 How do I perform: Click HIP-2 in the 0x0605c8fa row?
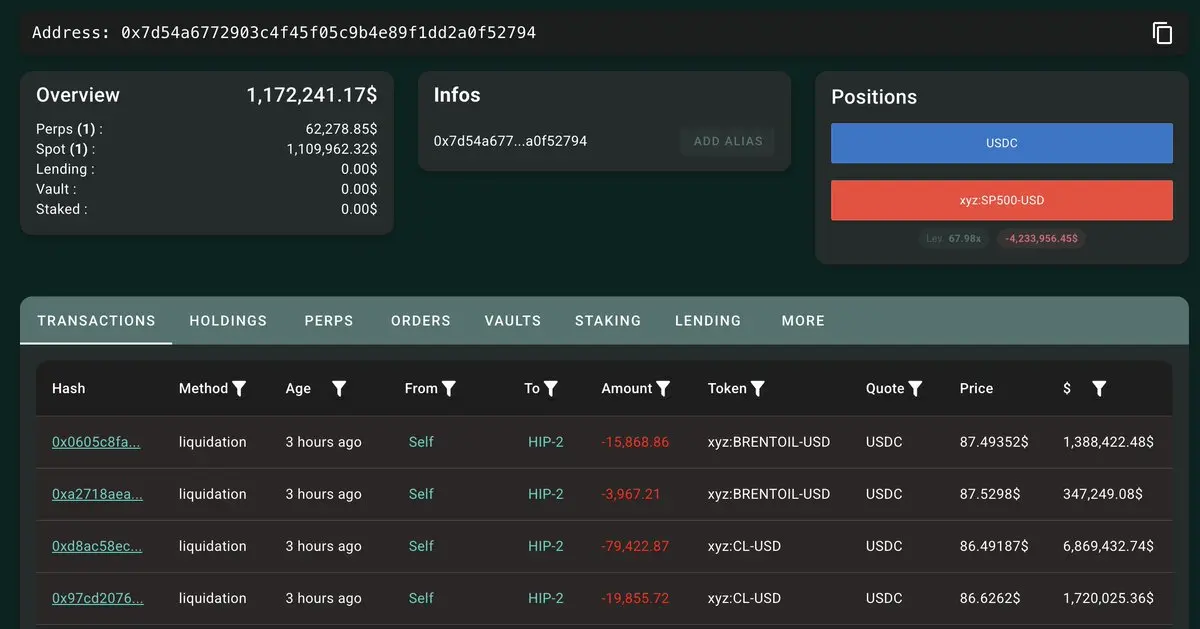[546, 442]
